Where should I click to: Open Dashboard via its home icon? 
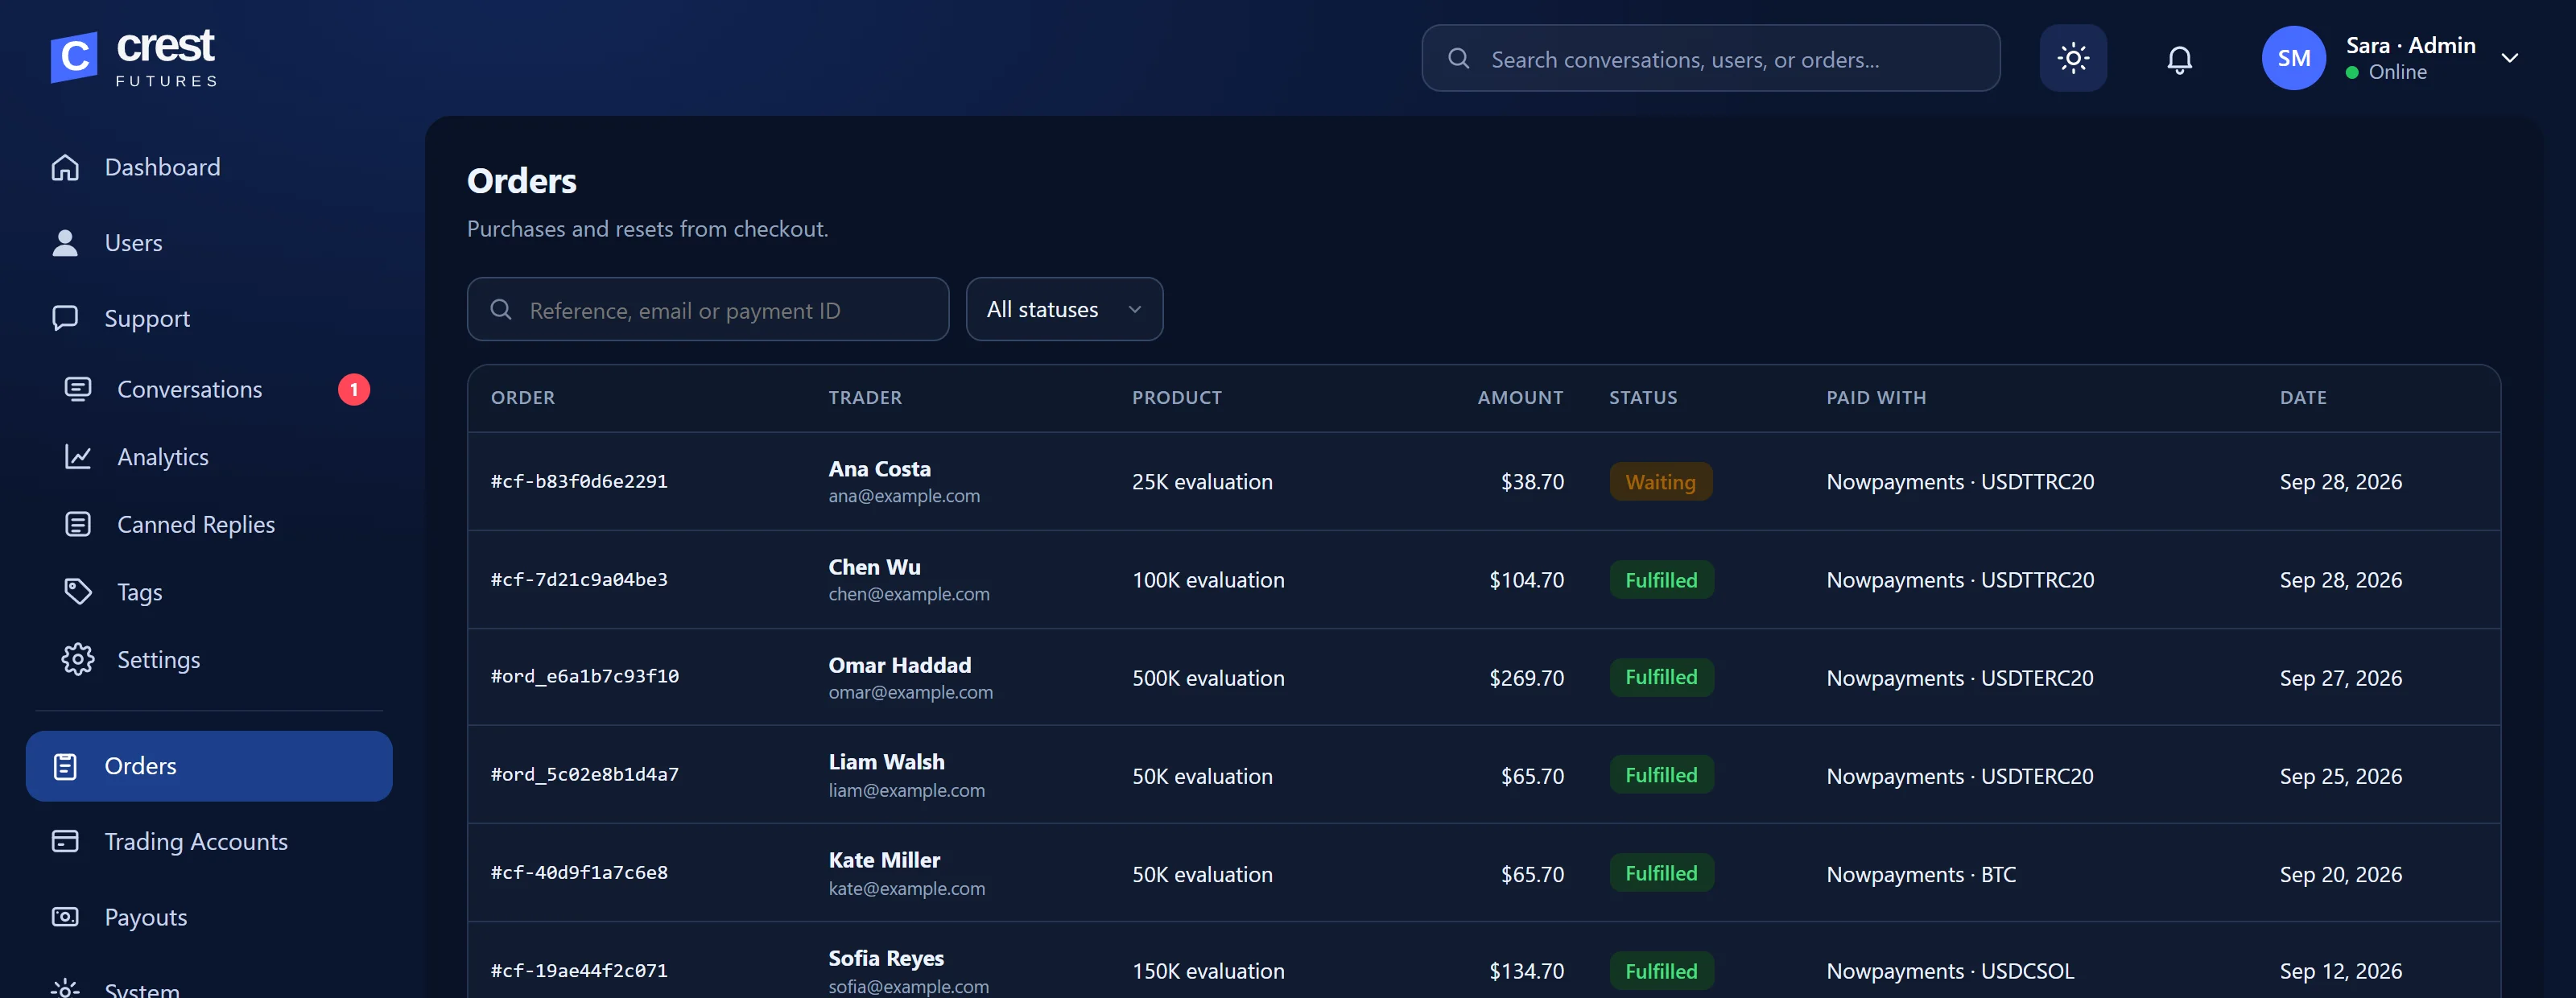pyautogui.click(x=65, y=167)
